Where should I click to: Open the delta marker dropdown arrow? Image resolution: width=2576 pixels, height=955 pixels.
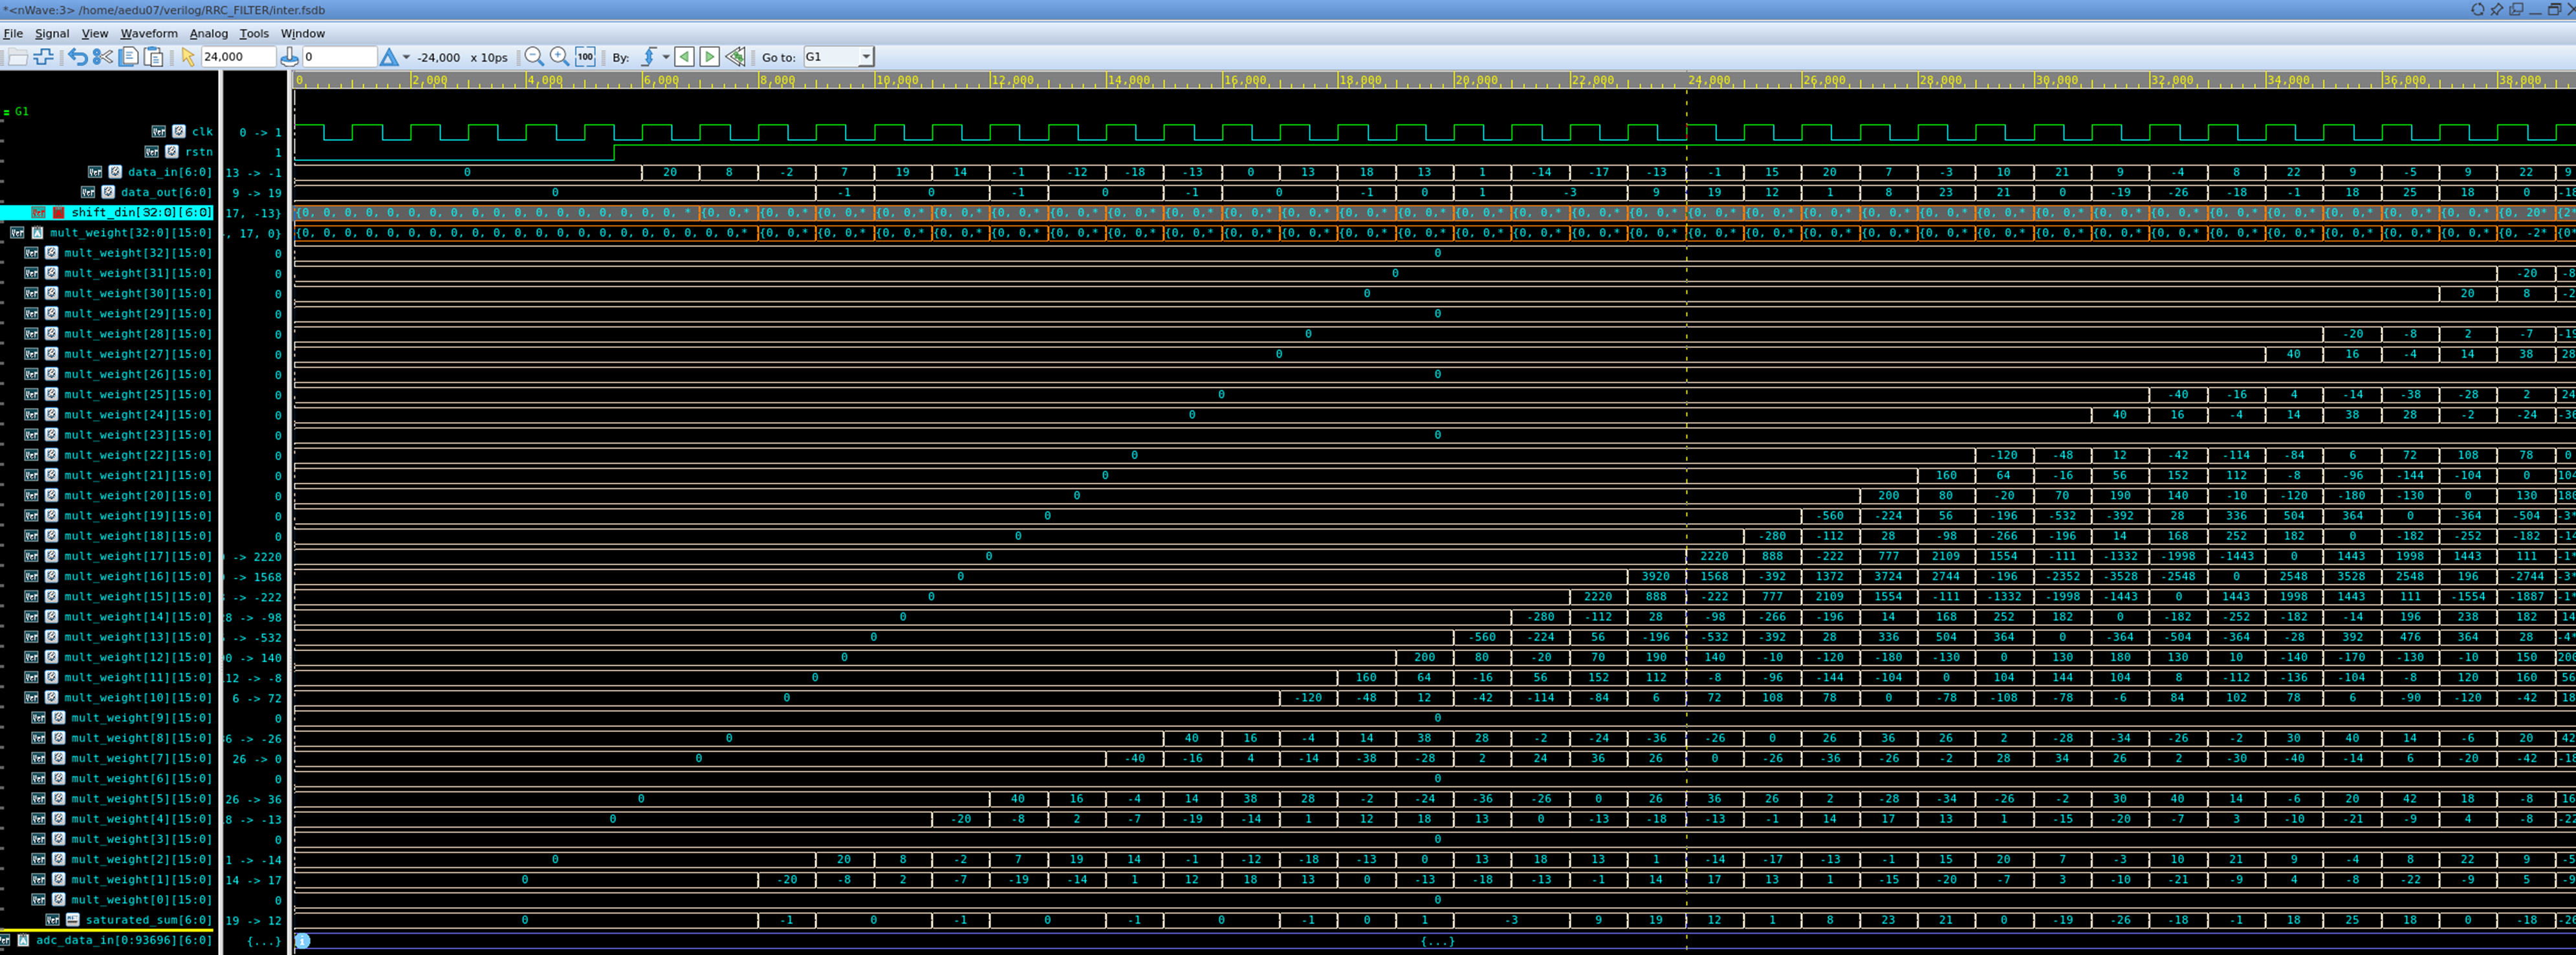click(x=406, y=57)
